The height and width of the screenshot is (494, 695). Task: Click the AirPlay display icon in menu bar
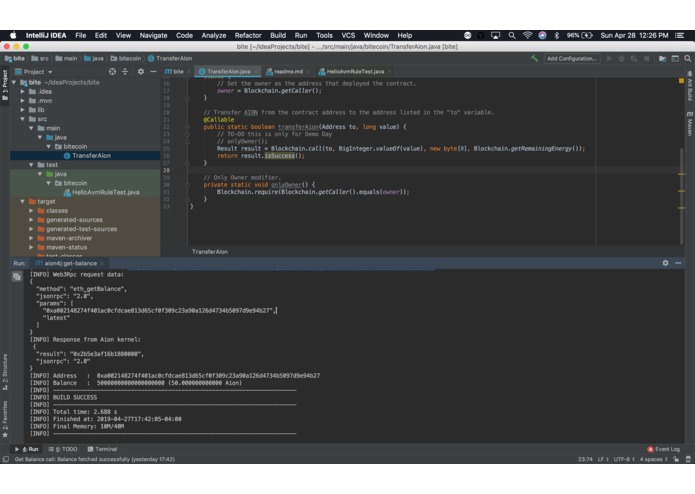tap(495, 35)
